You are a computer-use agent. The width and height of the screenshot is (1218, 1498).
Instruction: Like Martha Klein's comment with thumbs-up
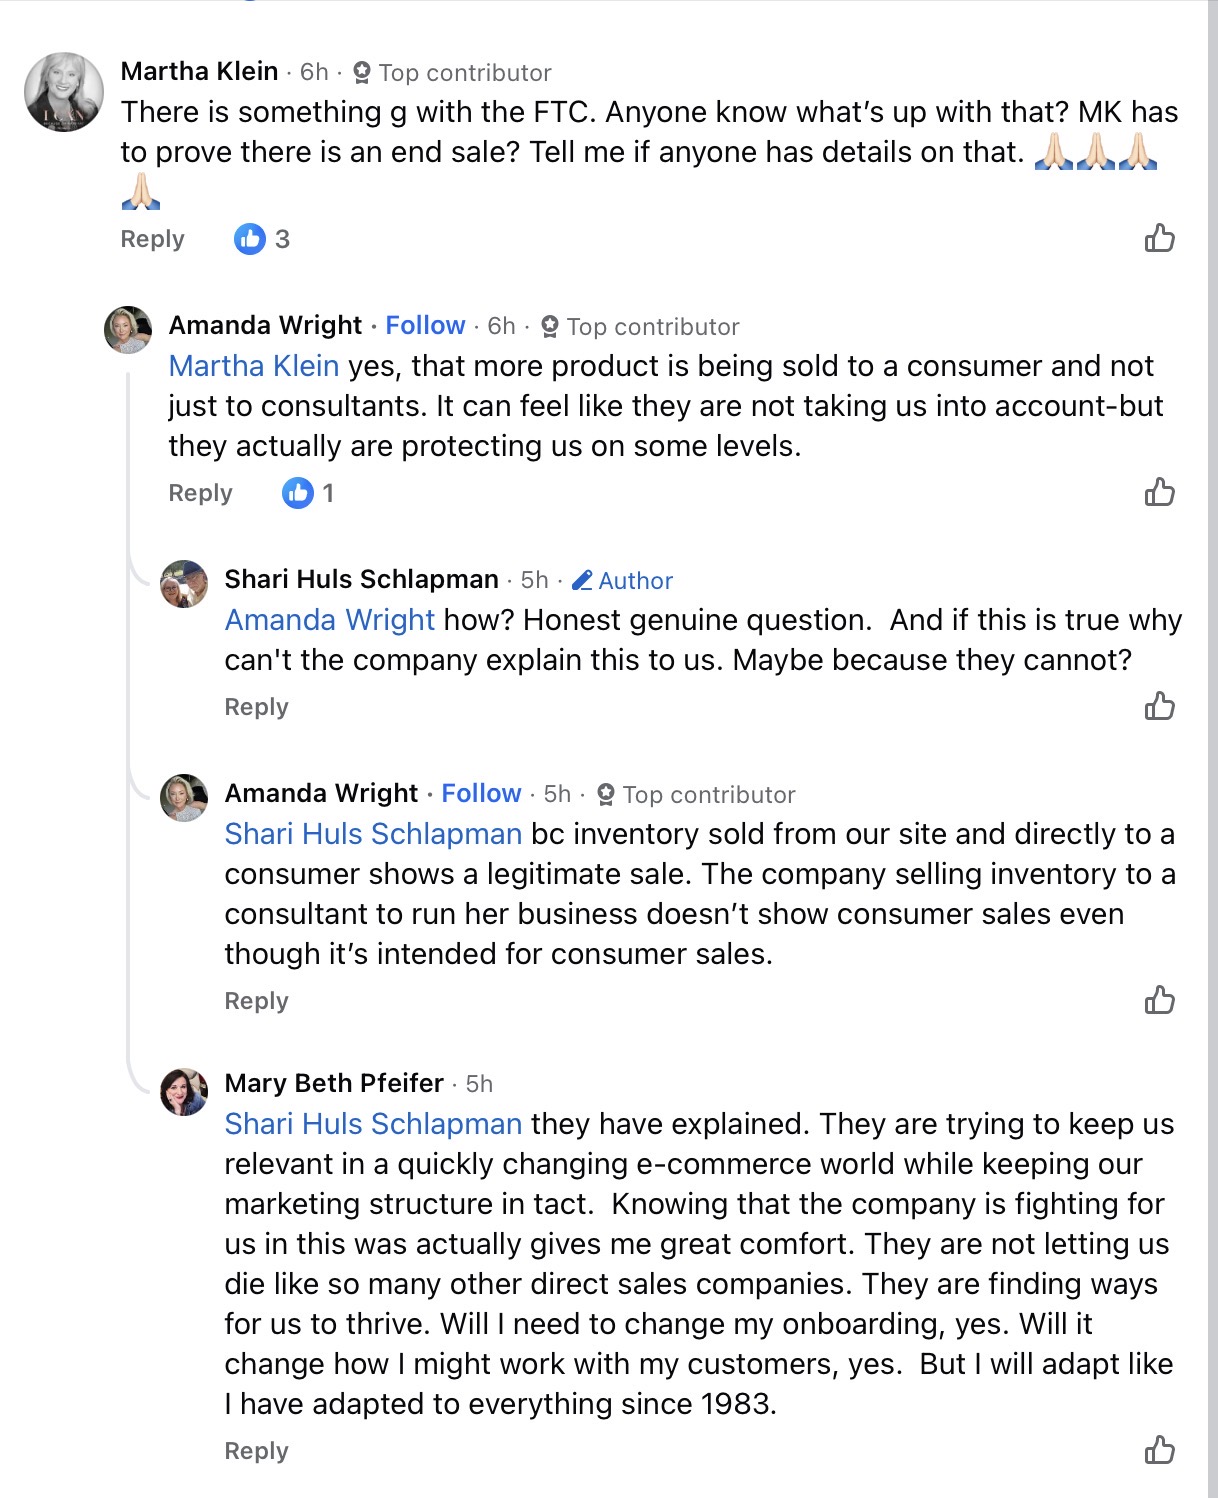click(x=1159, y=238)
